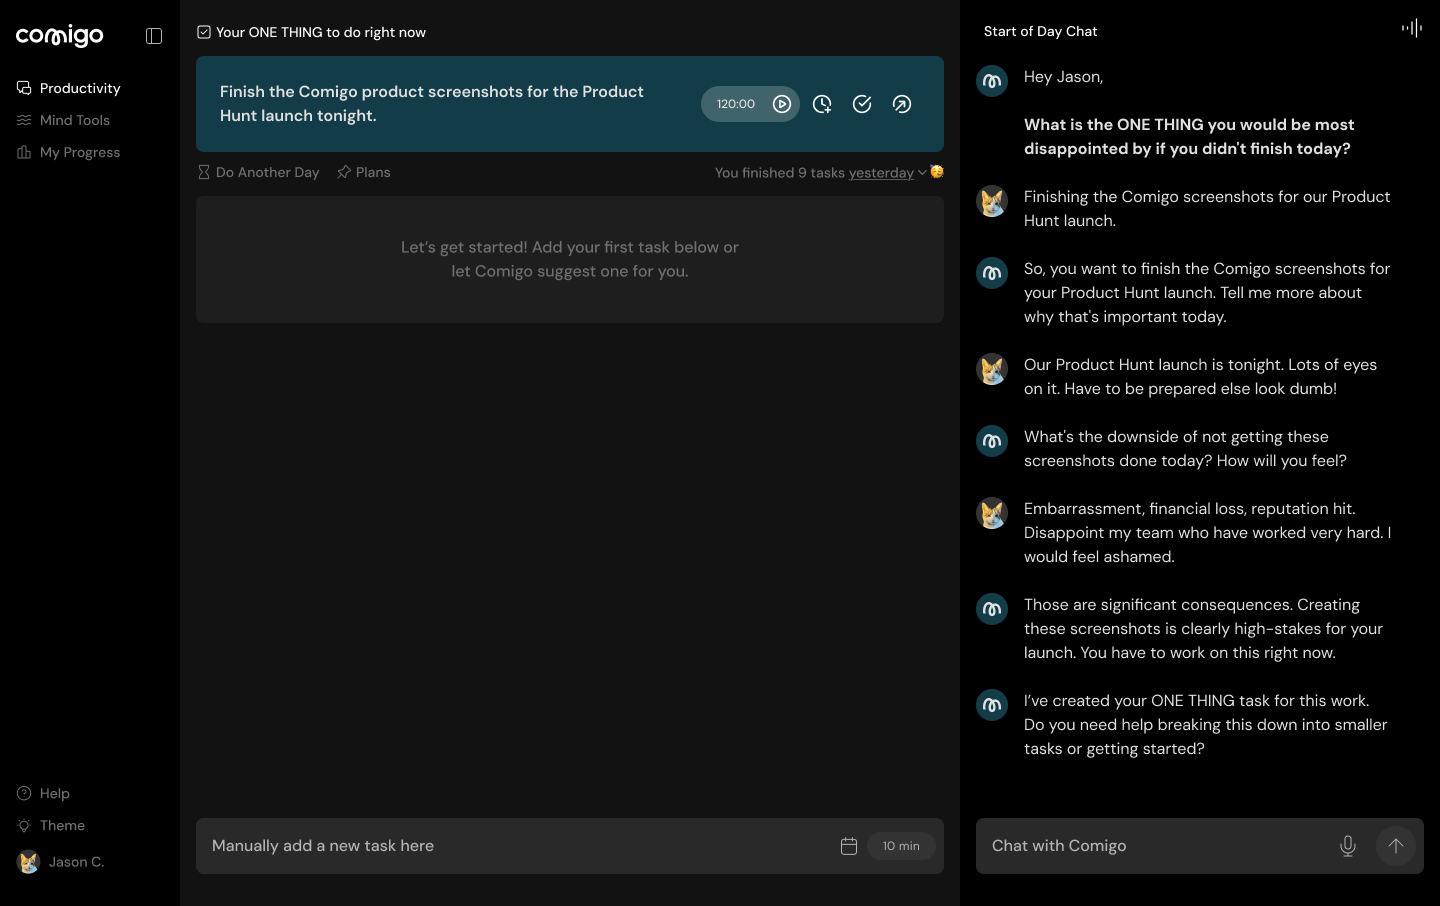The width and height of the screenshot is (1440, 906).
Task: Click the Manually add a new task field
Action: click(515, 846)
